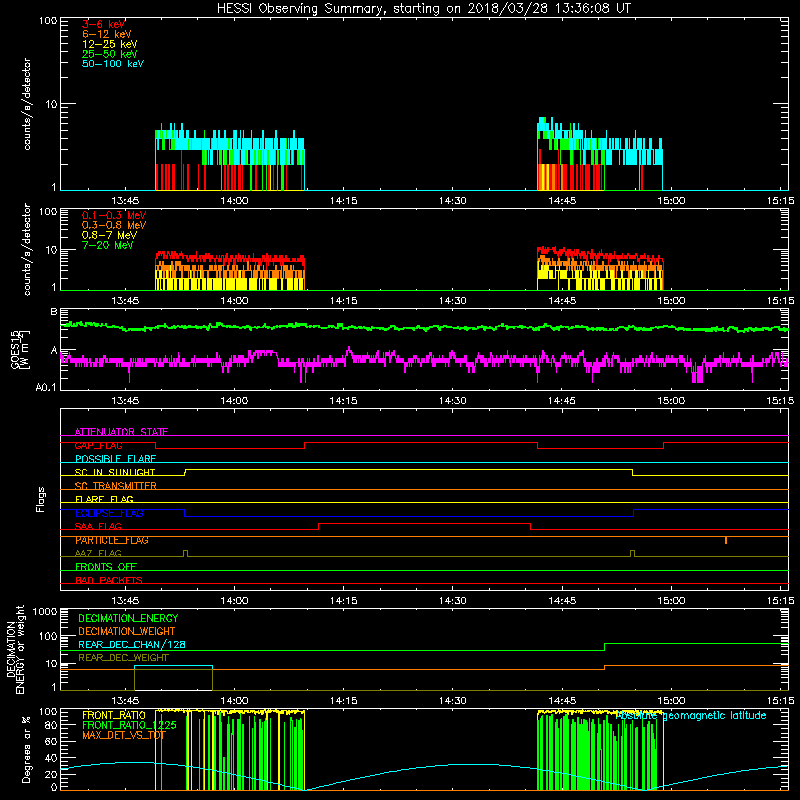Screen dimensions: 800x800
Task: Pick the cyan 50-100 keV legend entry
Action: pos(113,64)
